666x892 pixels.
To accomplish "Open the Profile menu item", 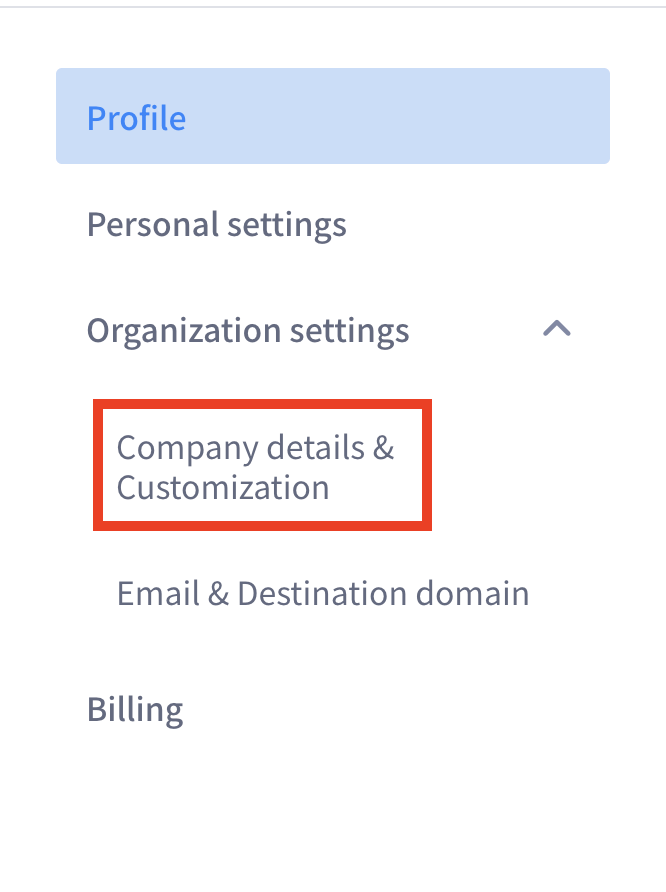I will coord(136,118).
